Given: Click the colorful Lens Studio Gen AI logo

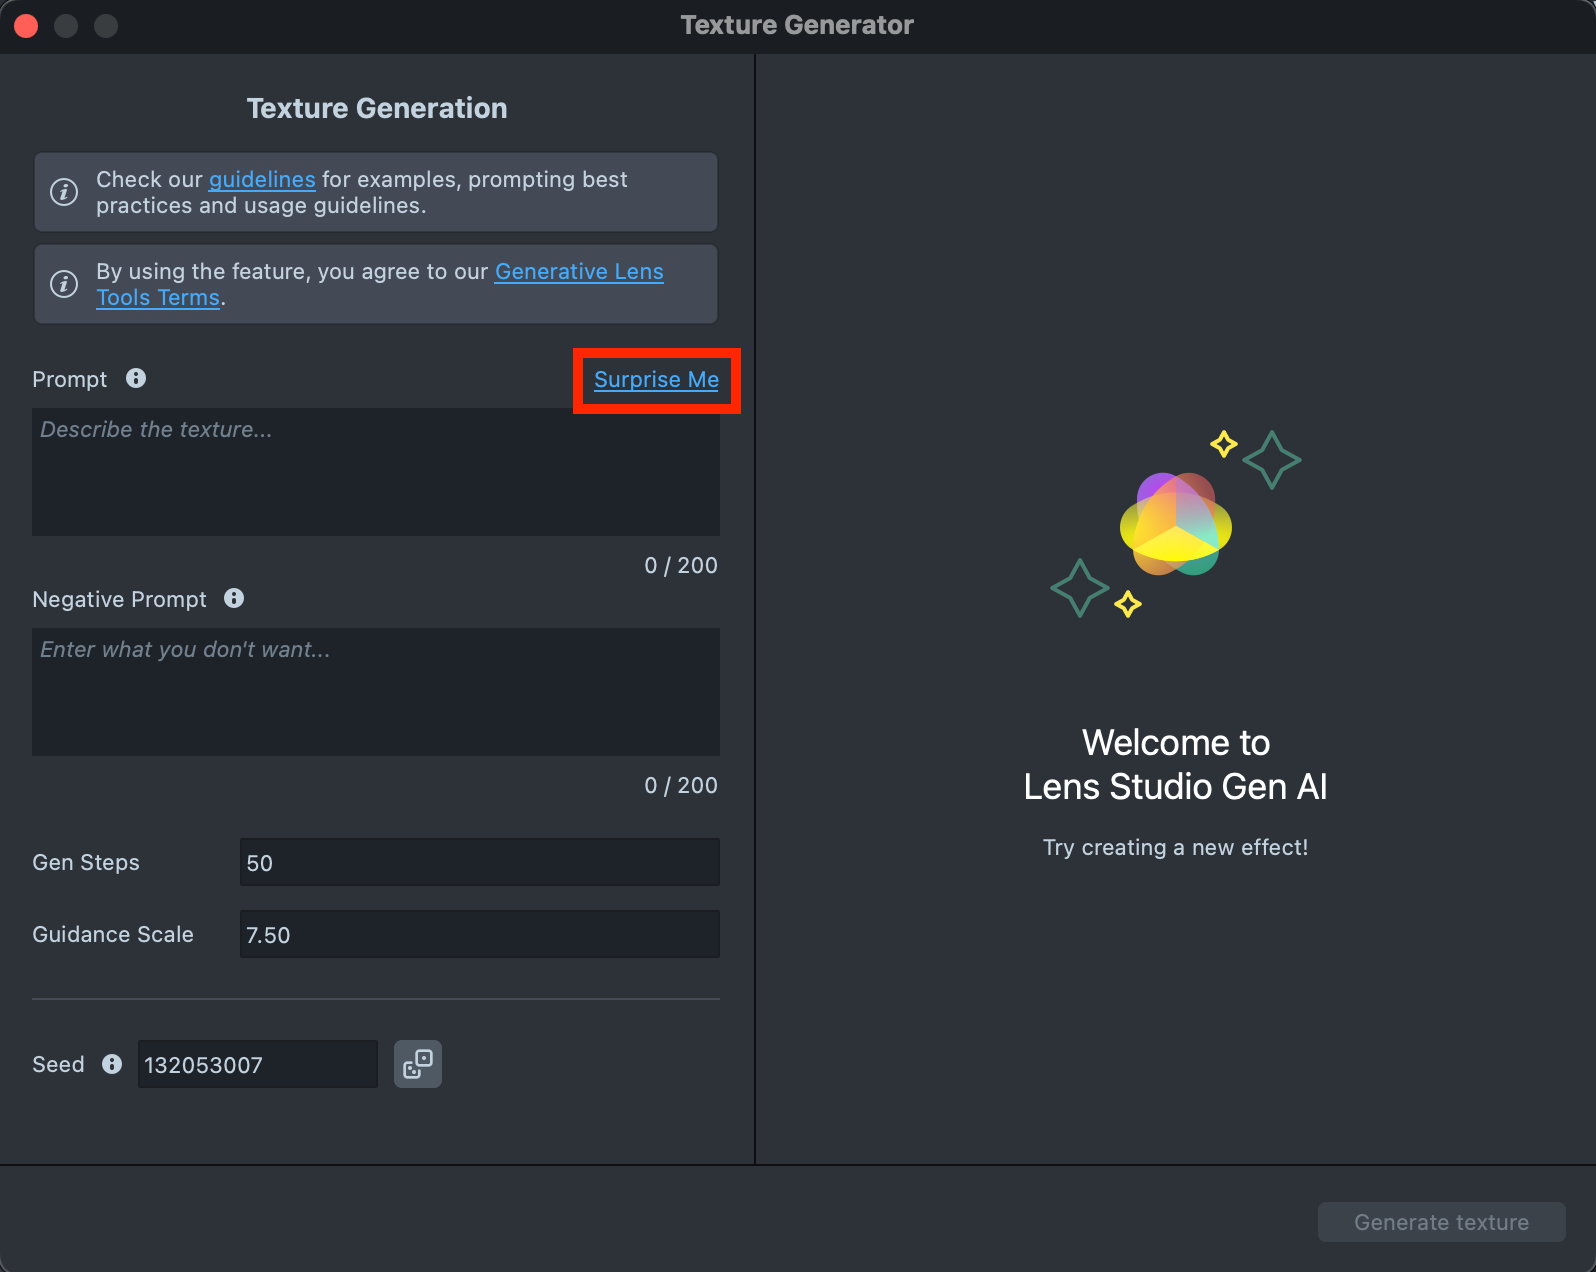Looking at the screenshot, I should [x=1176, y=525].
